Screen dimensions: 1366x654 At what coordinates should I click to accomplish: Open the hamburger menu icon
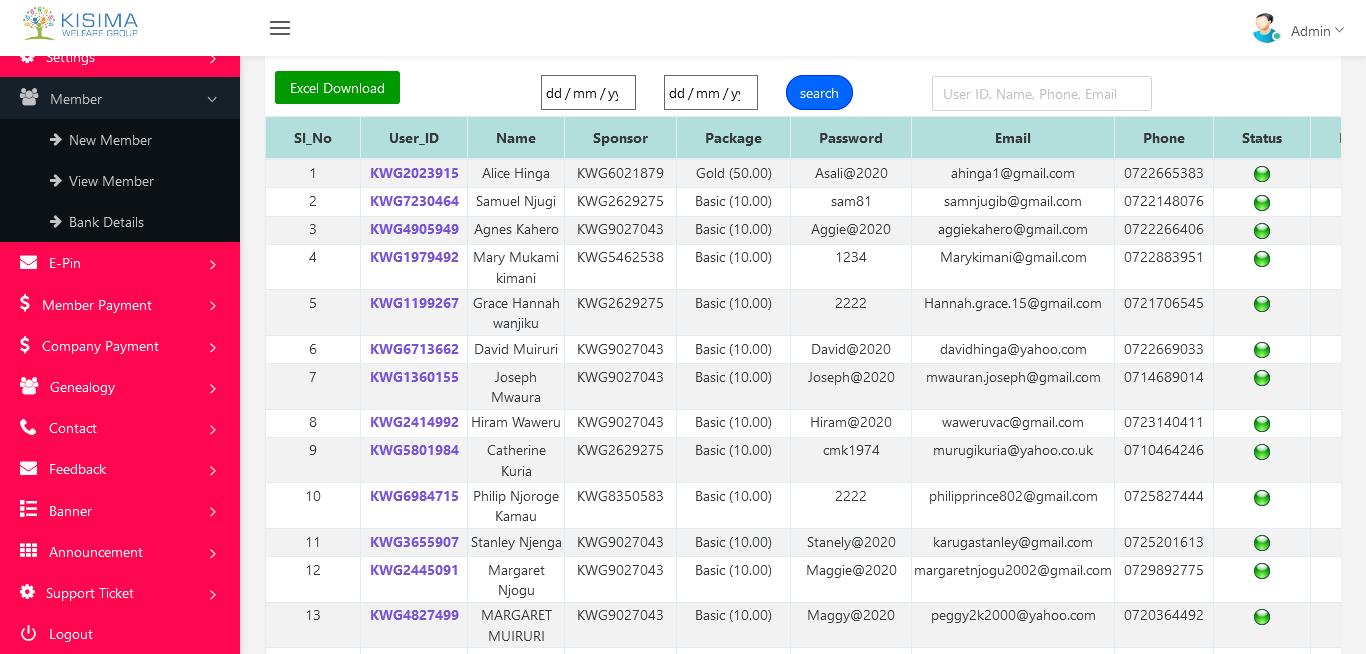[x=280, y=28]
